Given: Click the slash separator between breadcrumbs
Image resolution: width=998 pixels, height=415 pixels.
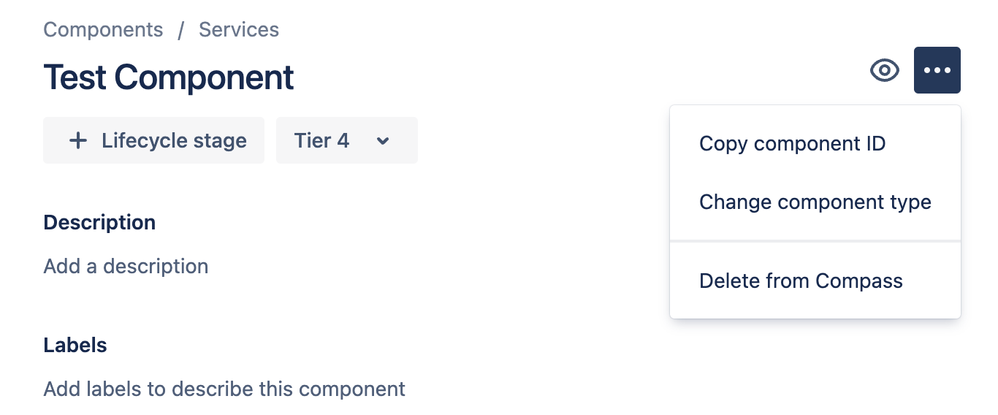Looking at the screenshot, I should (181, 30).
